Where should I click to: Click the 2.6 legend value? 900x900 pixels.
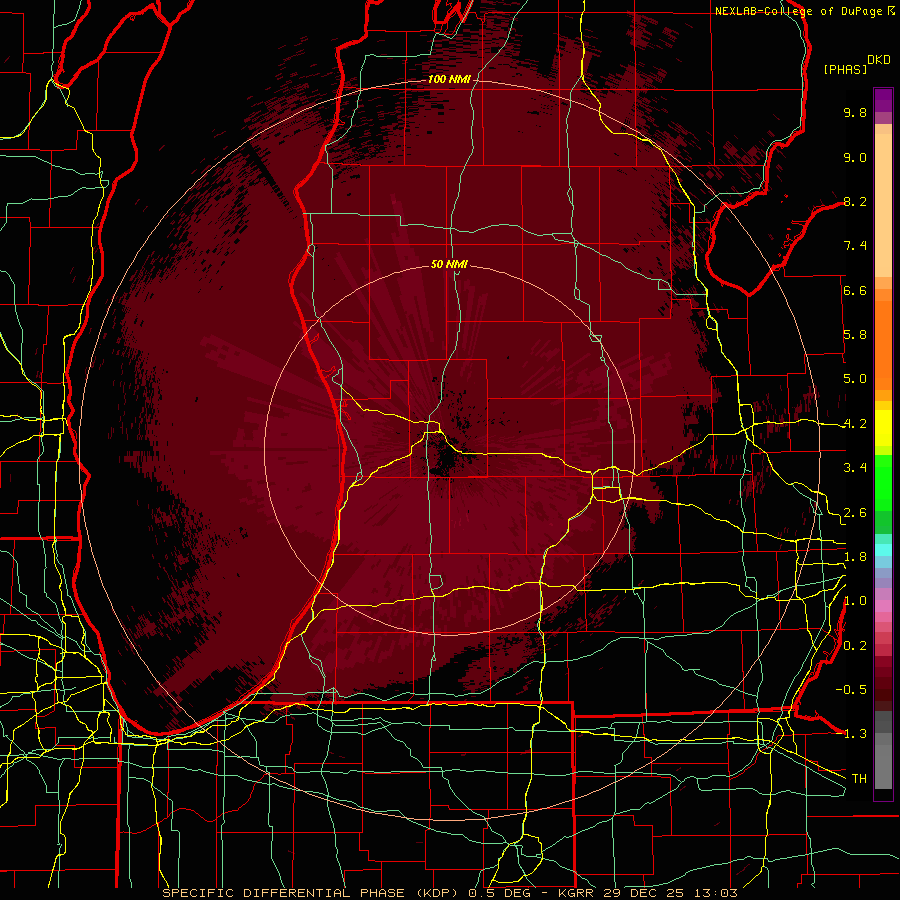pyautogui.click(x=855, y=513)
